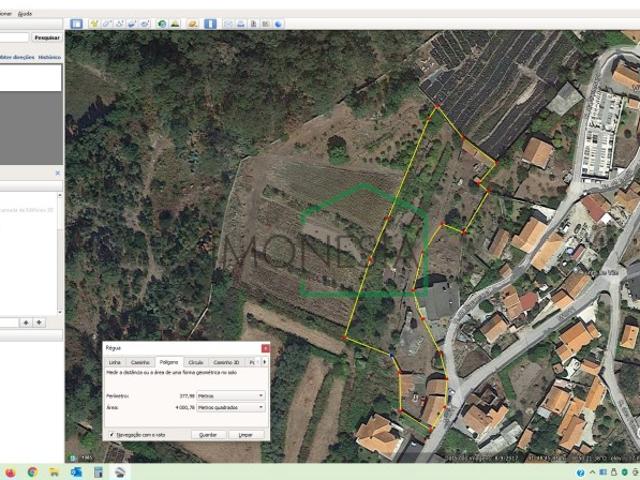The width and height of the screenshot is (640, 480).
Task: Click the 'Pesquisar' search button
Action: (x=47, y=37)
